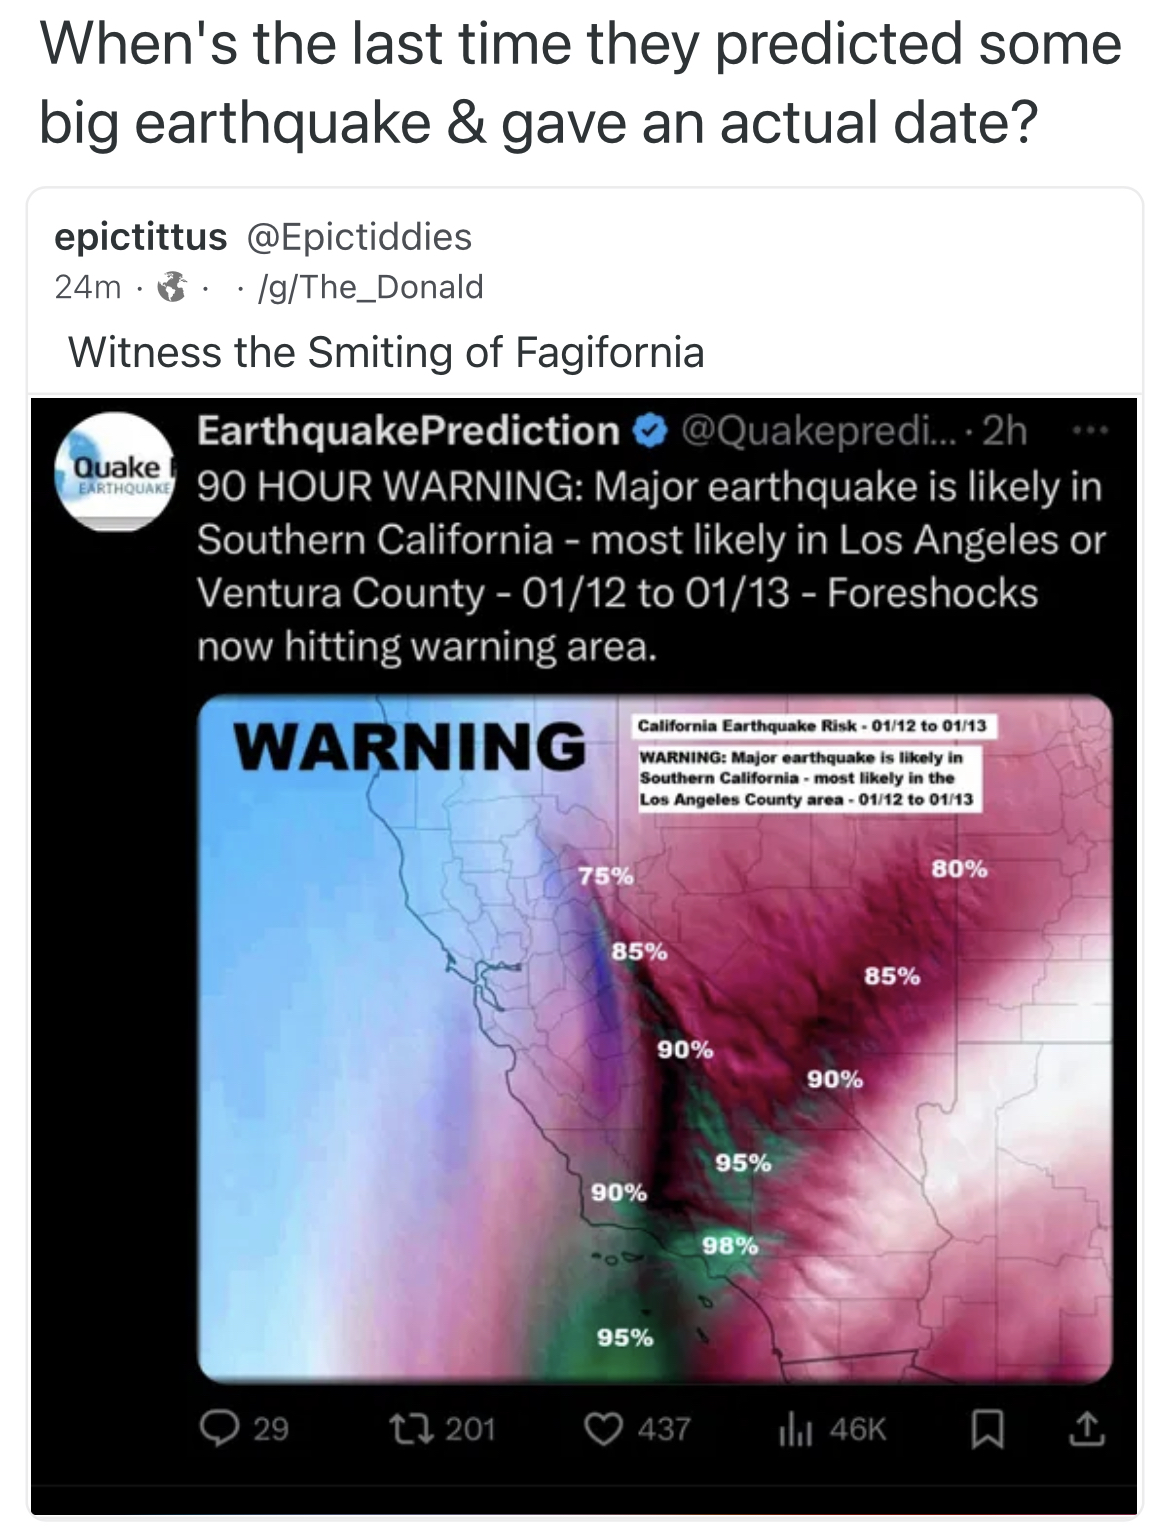Click the EarthquakePrediction account name
The image size is (1170, 1526).
coord(408,431)
